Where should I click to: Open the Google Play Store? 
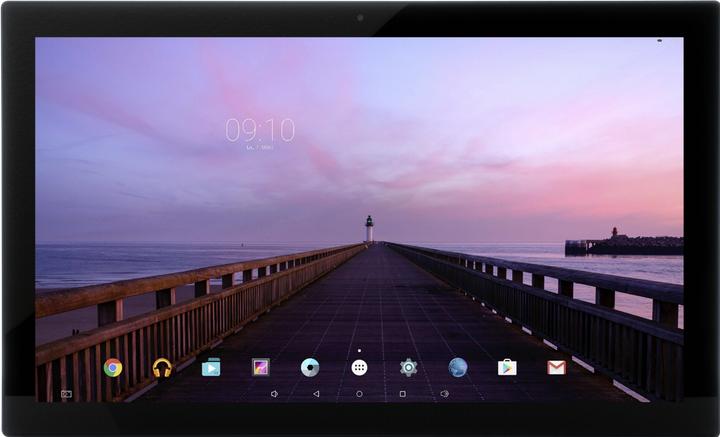507,367
